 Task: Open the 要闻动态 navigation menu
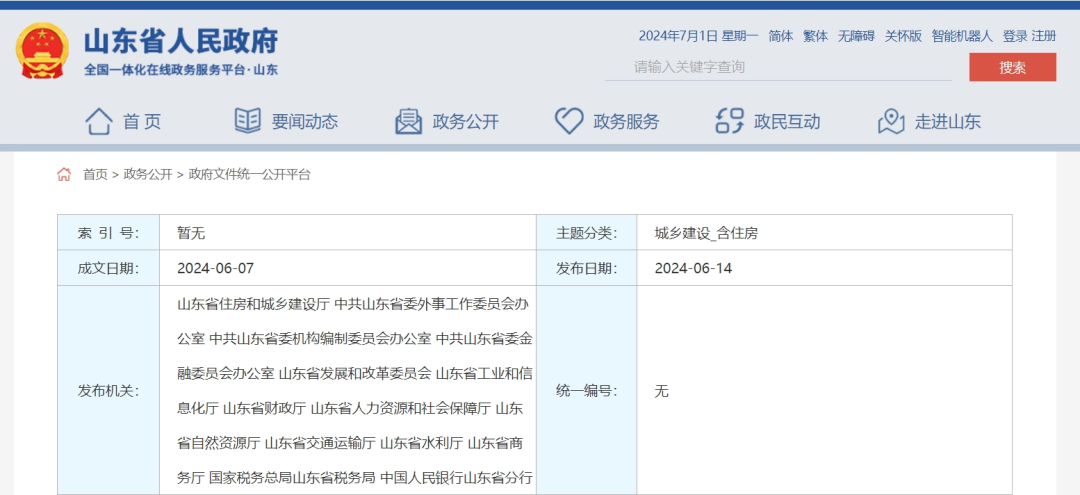point(304,122)
